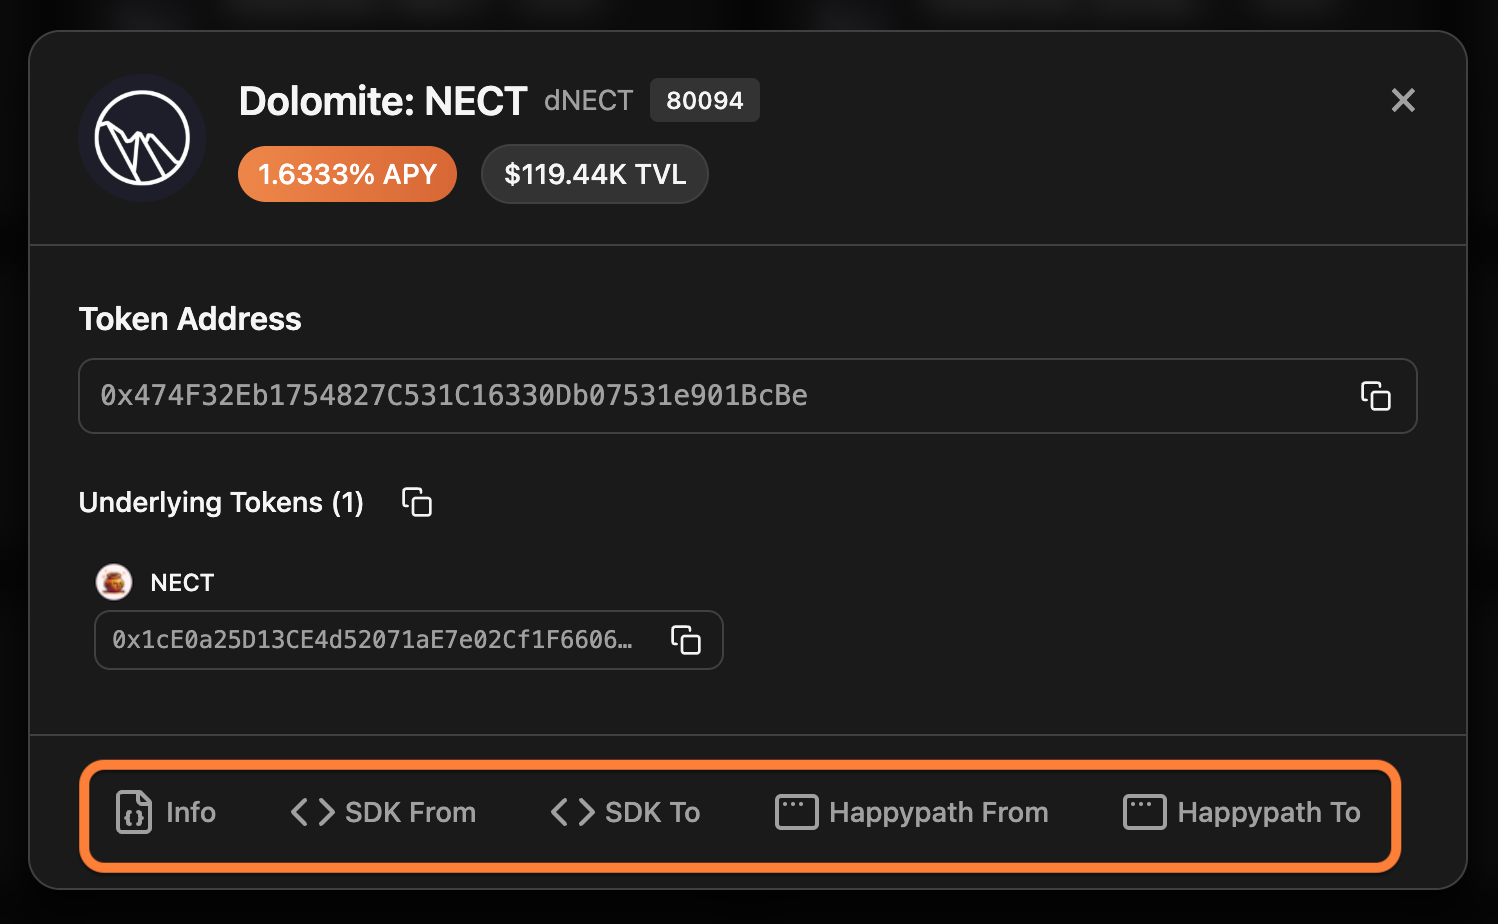Close the Dolomite NECT dialog
This screenshot has width=1498, height=924.
(x=1403, y=100)
